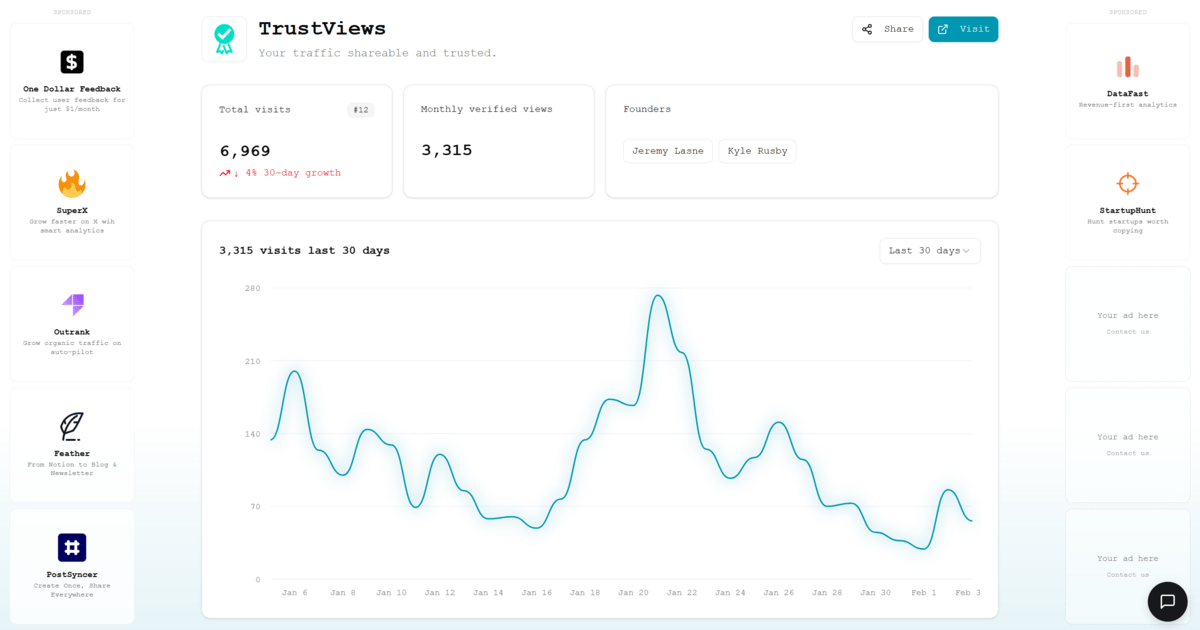Click the PostSyncer hashtag icon

pyautogui.click(x=72, y=547)
